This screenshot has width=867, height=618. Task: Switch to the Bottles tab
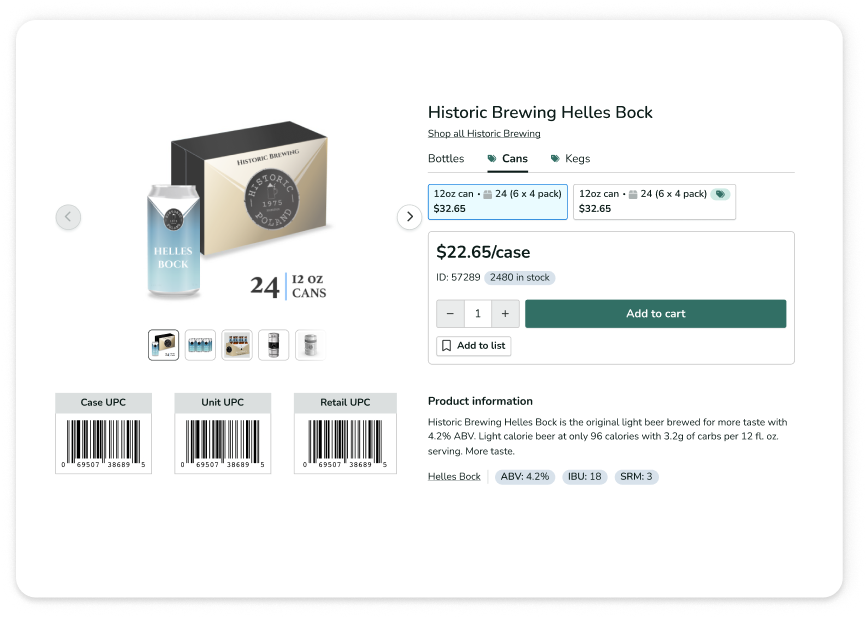pos(446,159)
